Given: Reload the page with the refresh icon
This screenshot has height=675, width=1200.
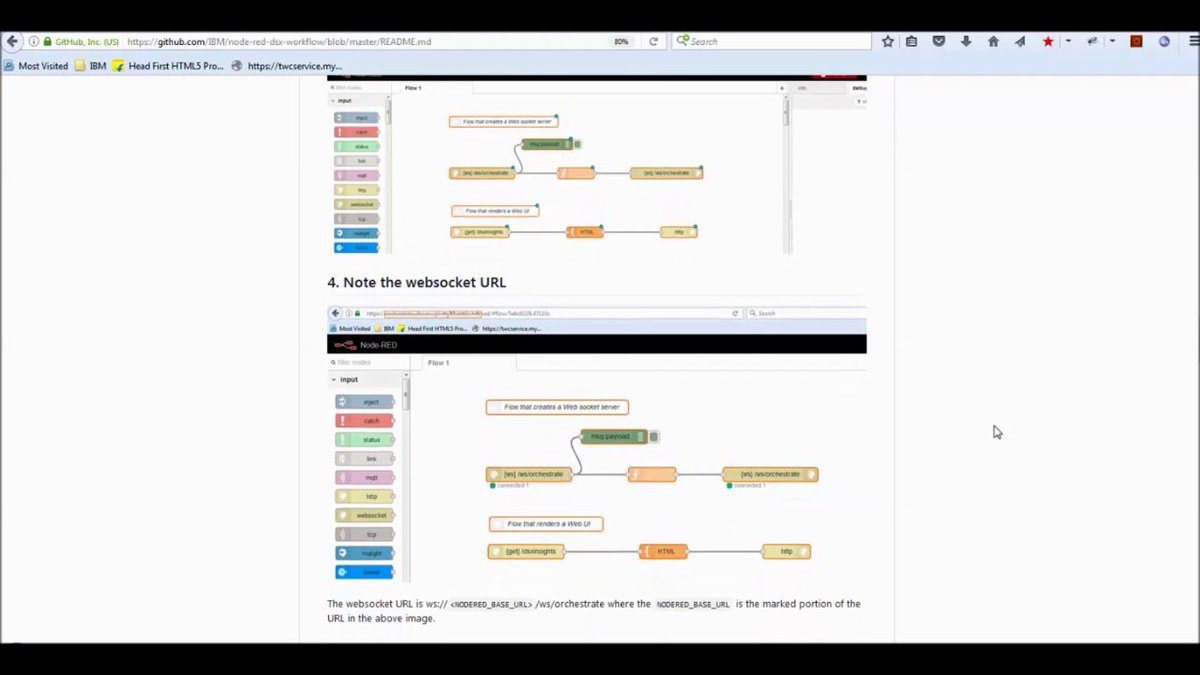Looking at the screenshot, I should pos(654,42).
